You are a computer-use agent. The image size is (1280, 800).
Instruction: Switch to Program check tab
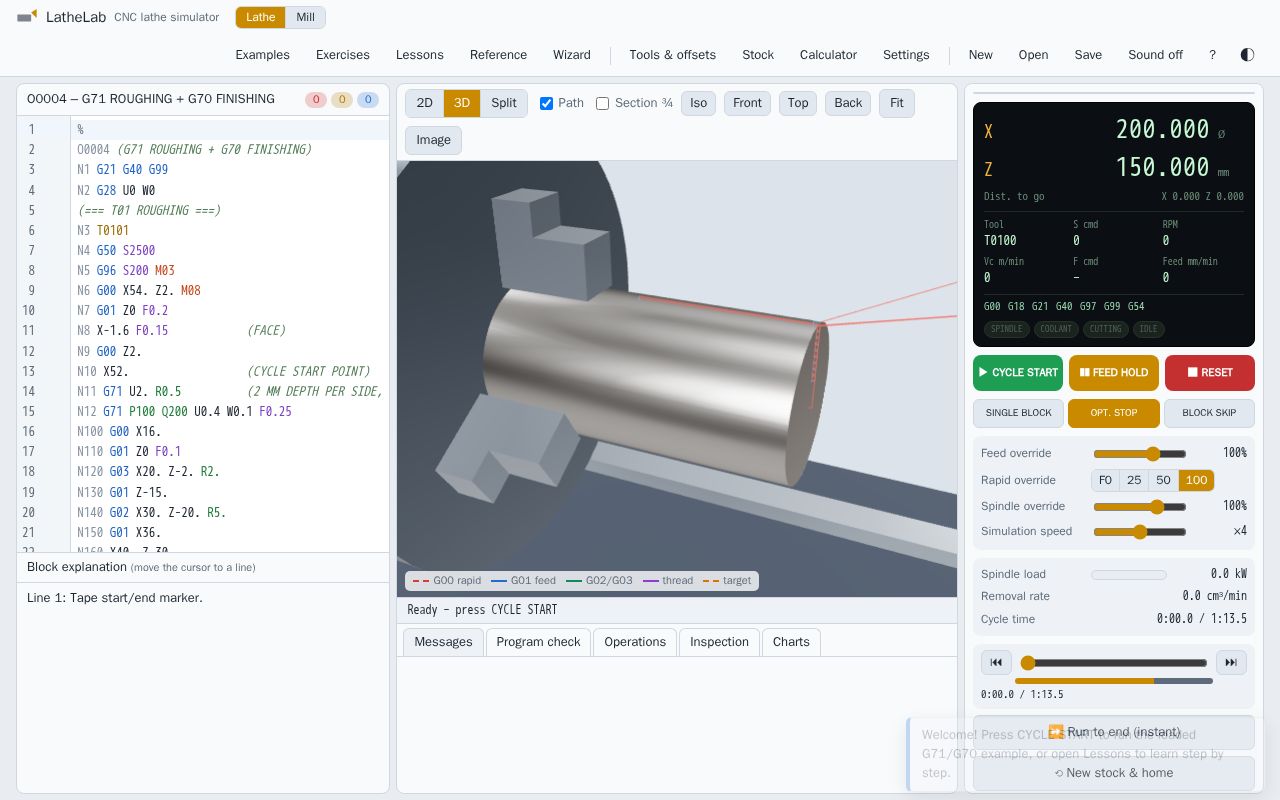pyautogui.click(x=538, y=642)
